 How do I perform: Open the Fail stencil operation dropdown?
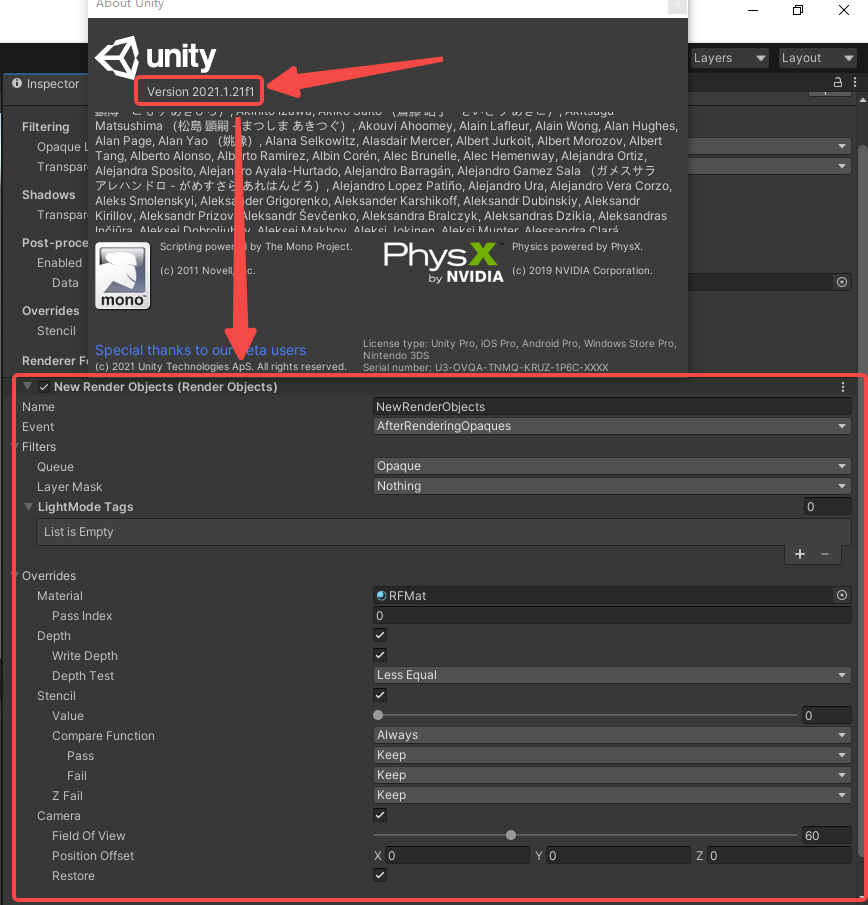(612, 775)
